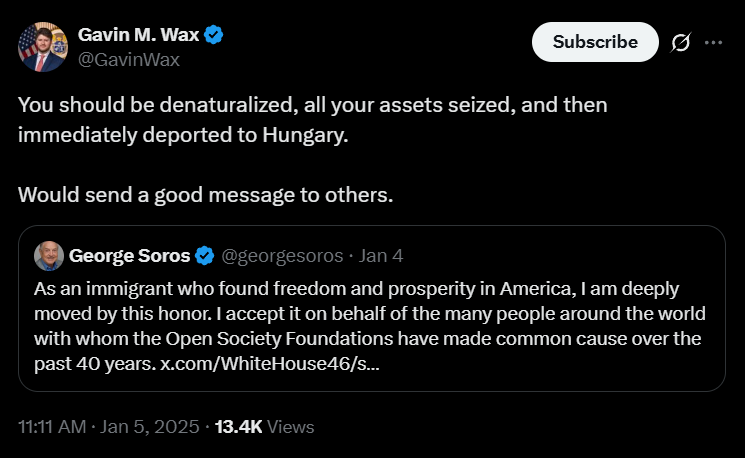Click "Would send a good message" sentence
Image resolution: width=745 pixels, height=458 pixels.
(205, 193)
